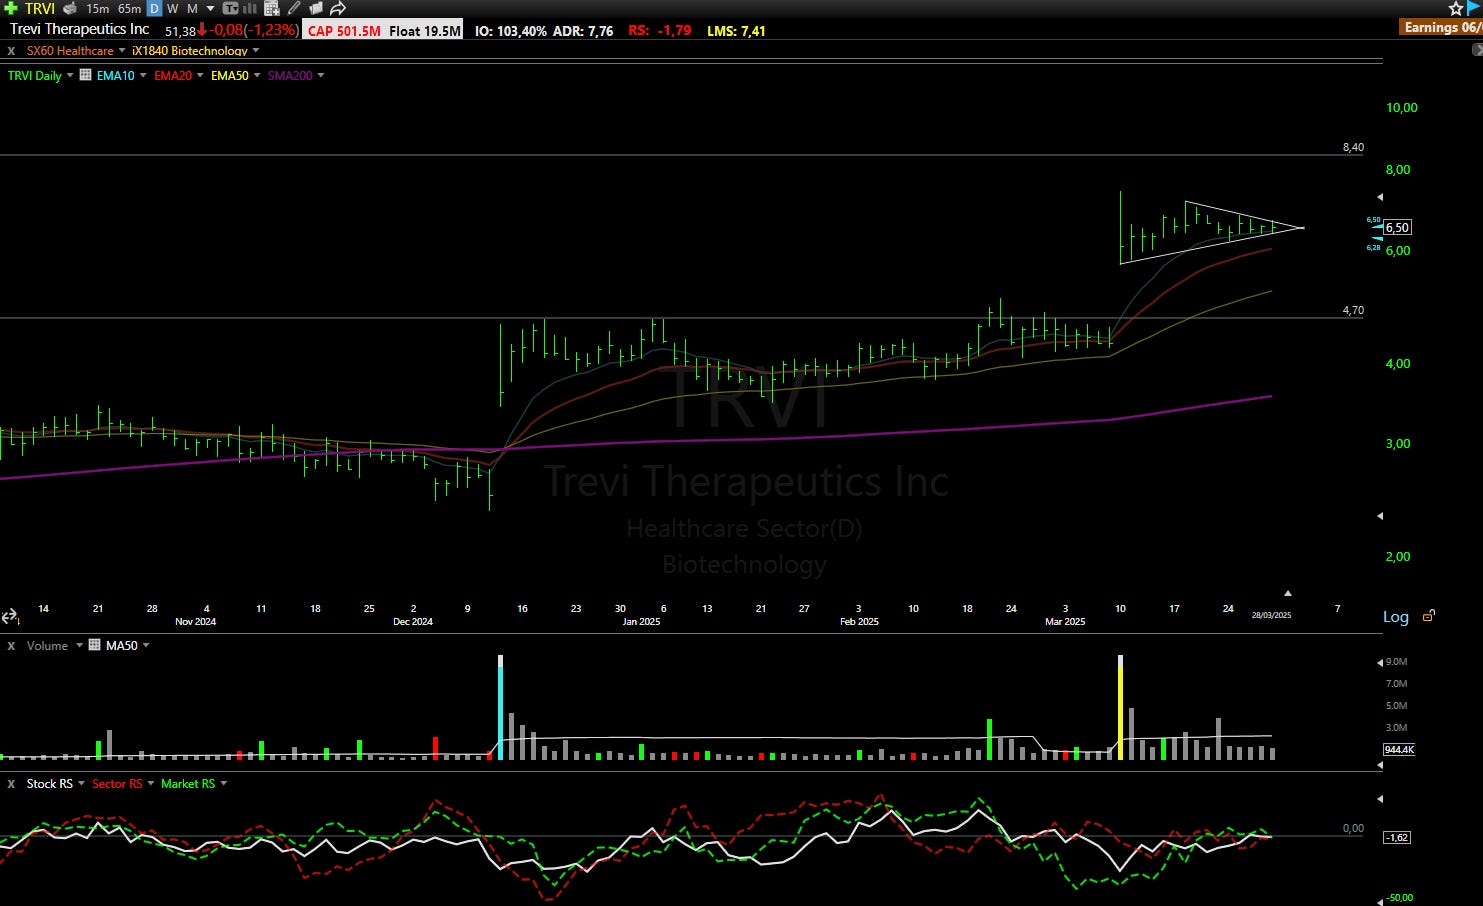Click the grid icon before EMA10
The image size is (1483, 906).
(86, 75)
